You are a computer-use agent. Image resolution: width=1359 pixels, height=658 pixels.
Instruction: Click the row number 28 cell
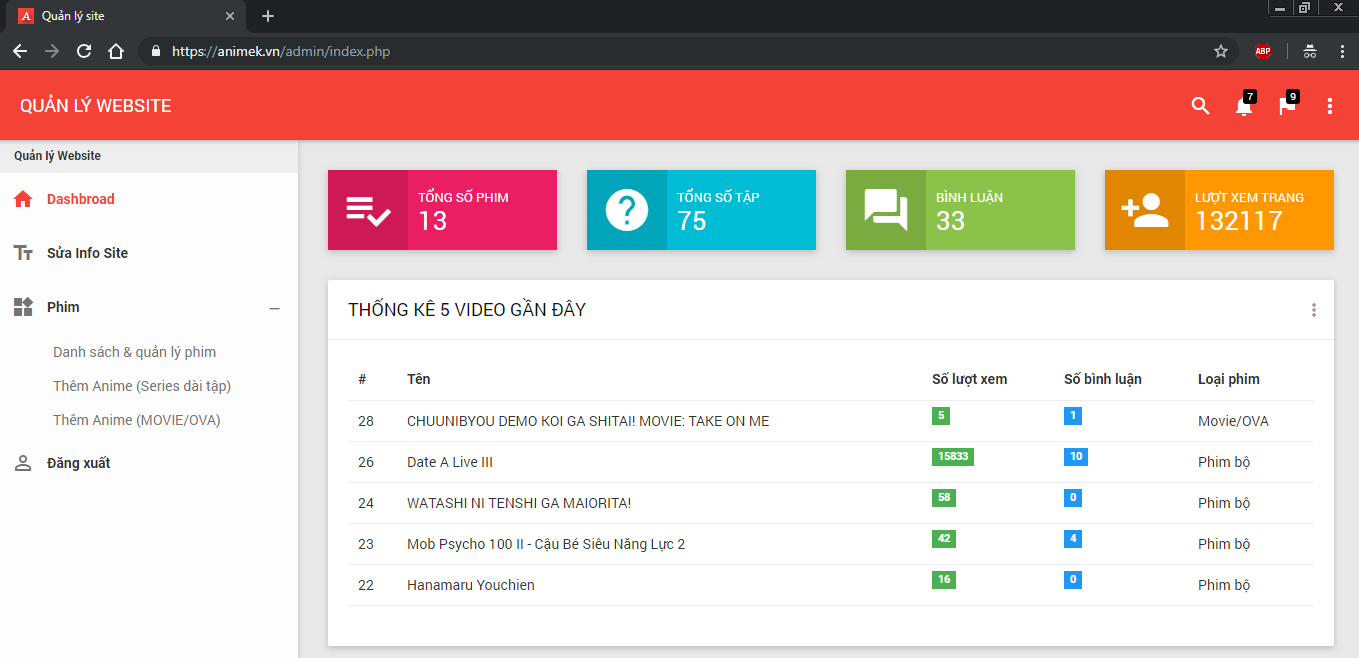pos(366,421)
